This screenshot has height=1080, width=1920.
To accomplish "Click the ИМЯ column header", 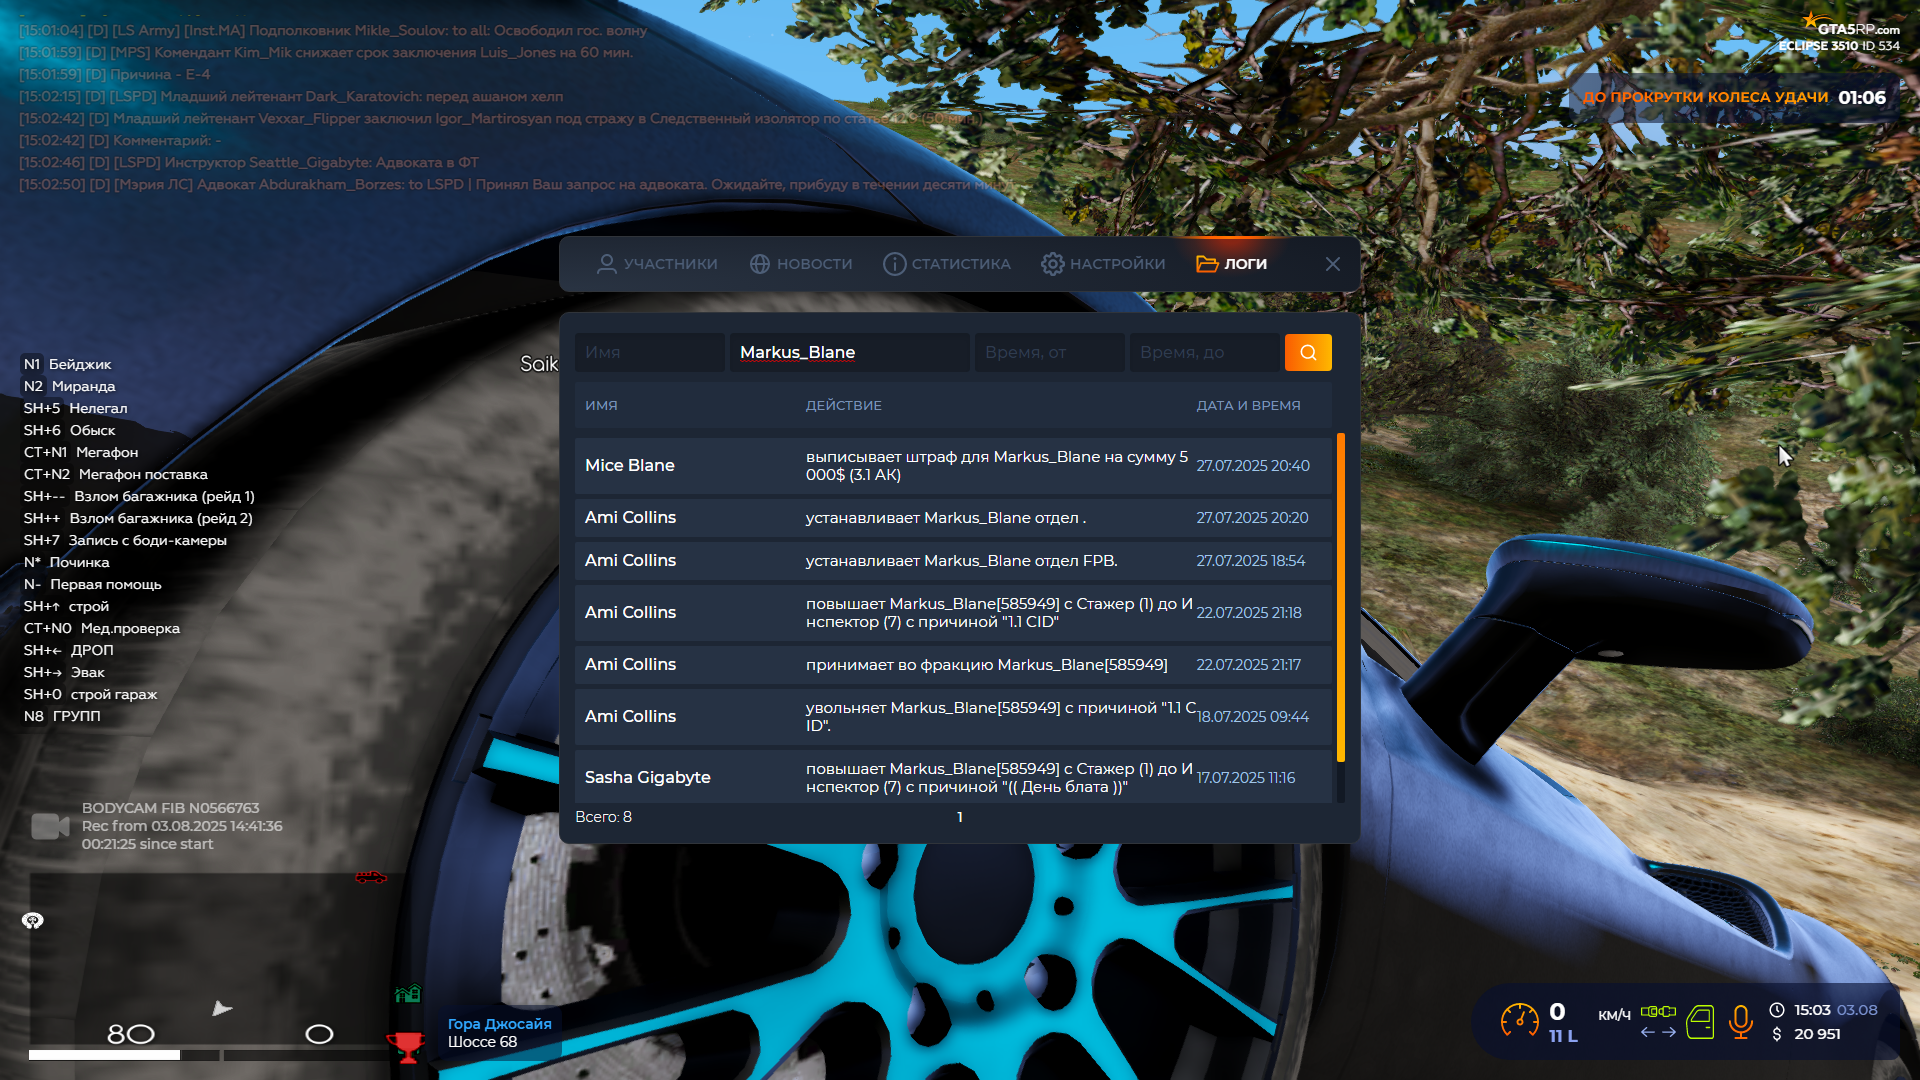I will [x=601, y=406].
